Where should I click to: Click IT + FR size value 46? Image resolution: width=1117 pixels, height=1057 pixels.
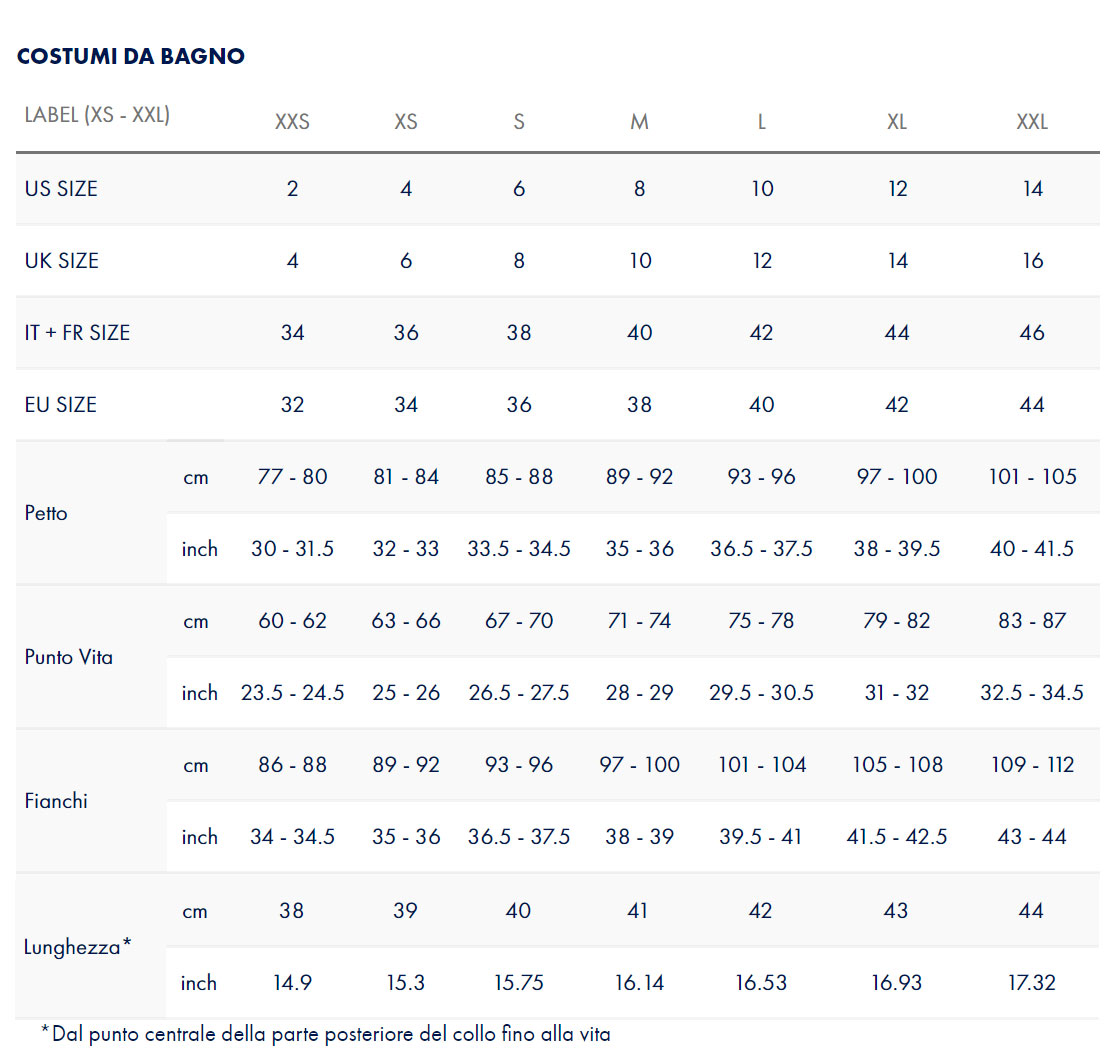pyautogui.click(x=1032, y=333)
